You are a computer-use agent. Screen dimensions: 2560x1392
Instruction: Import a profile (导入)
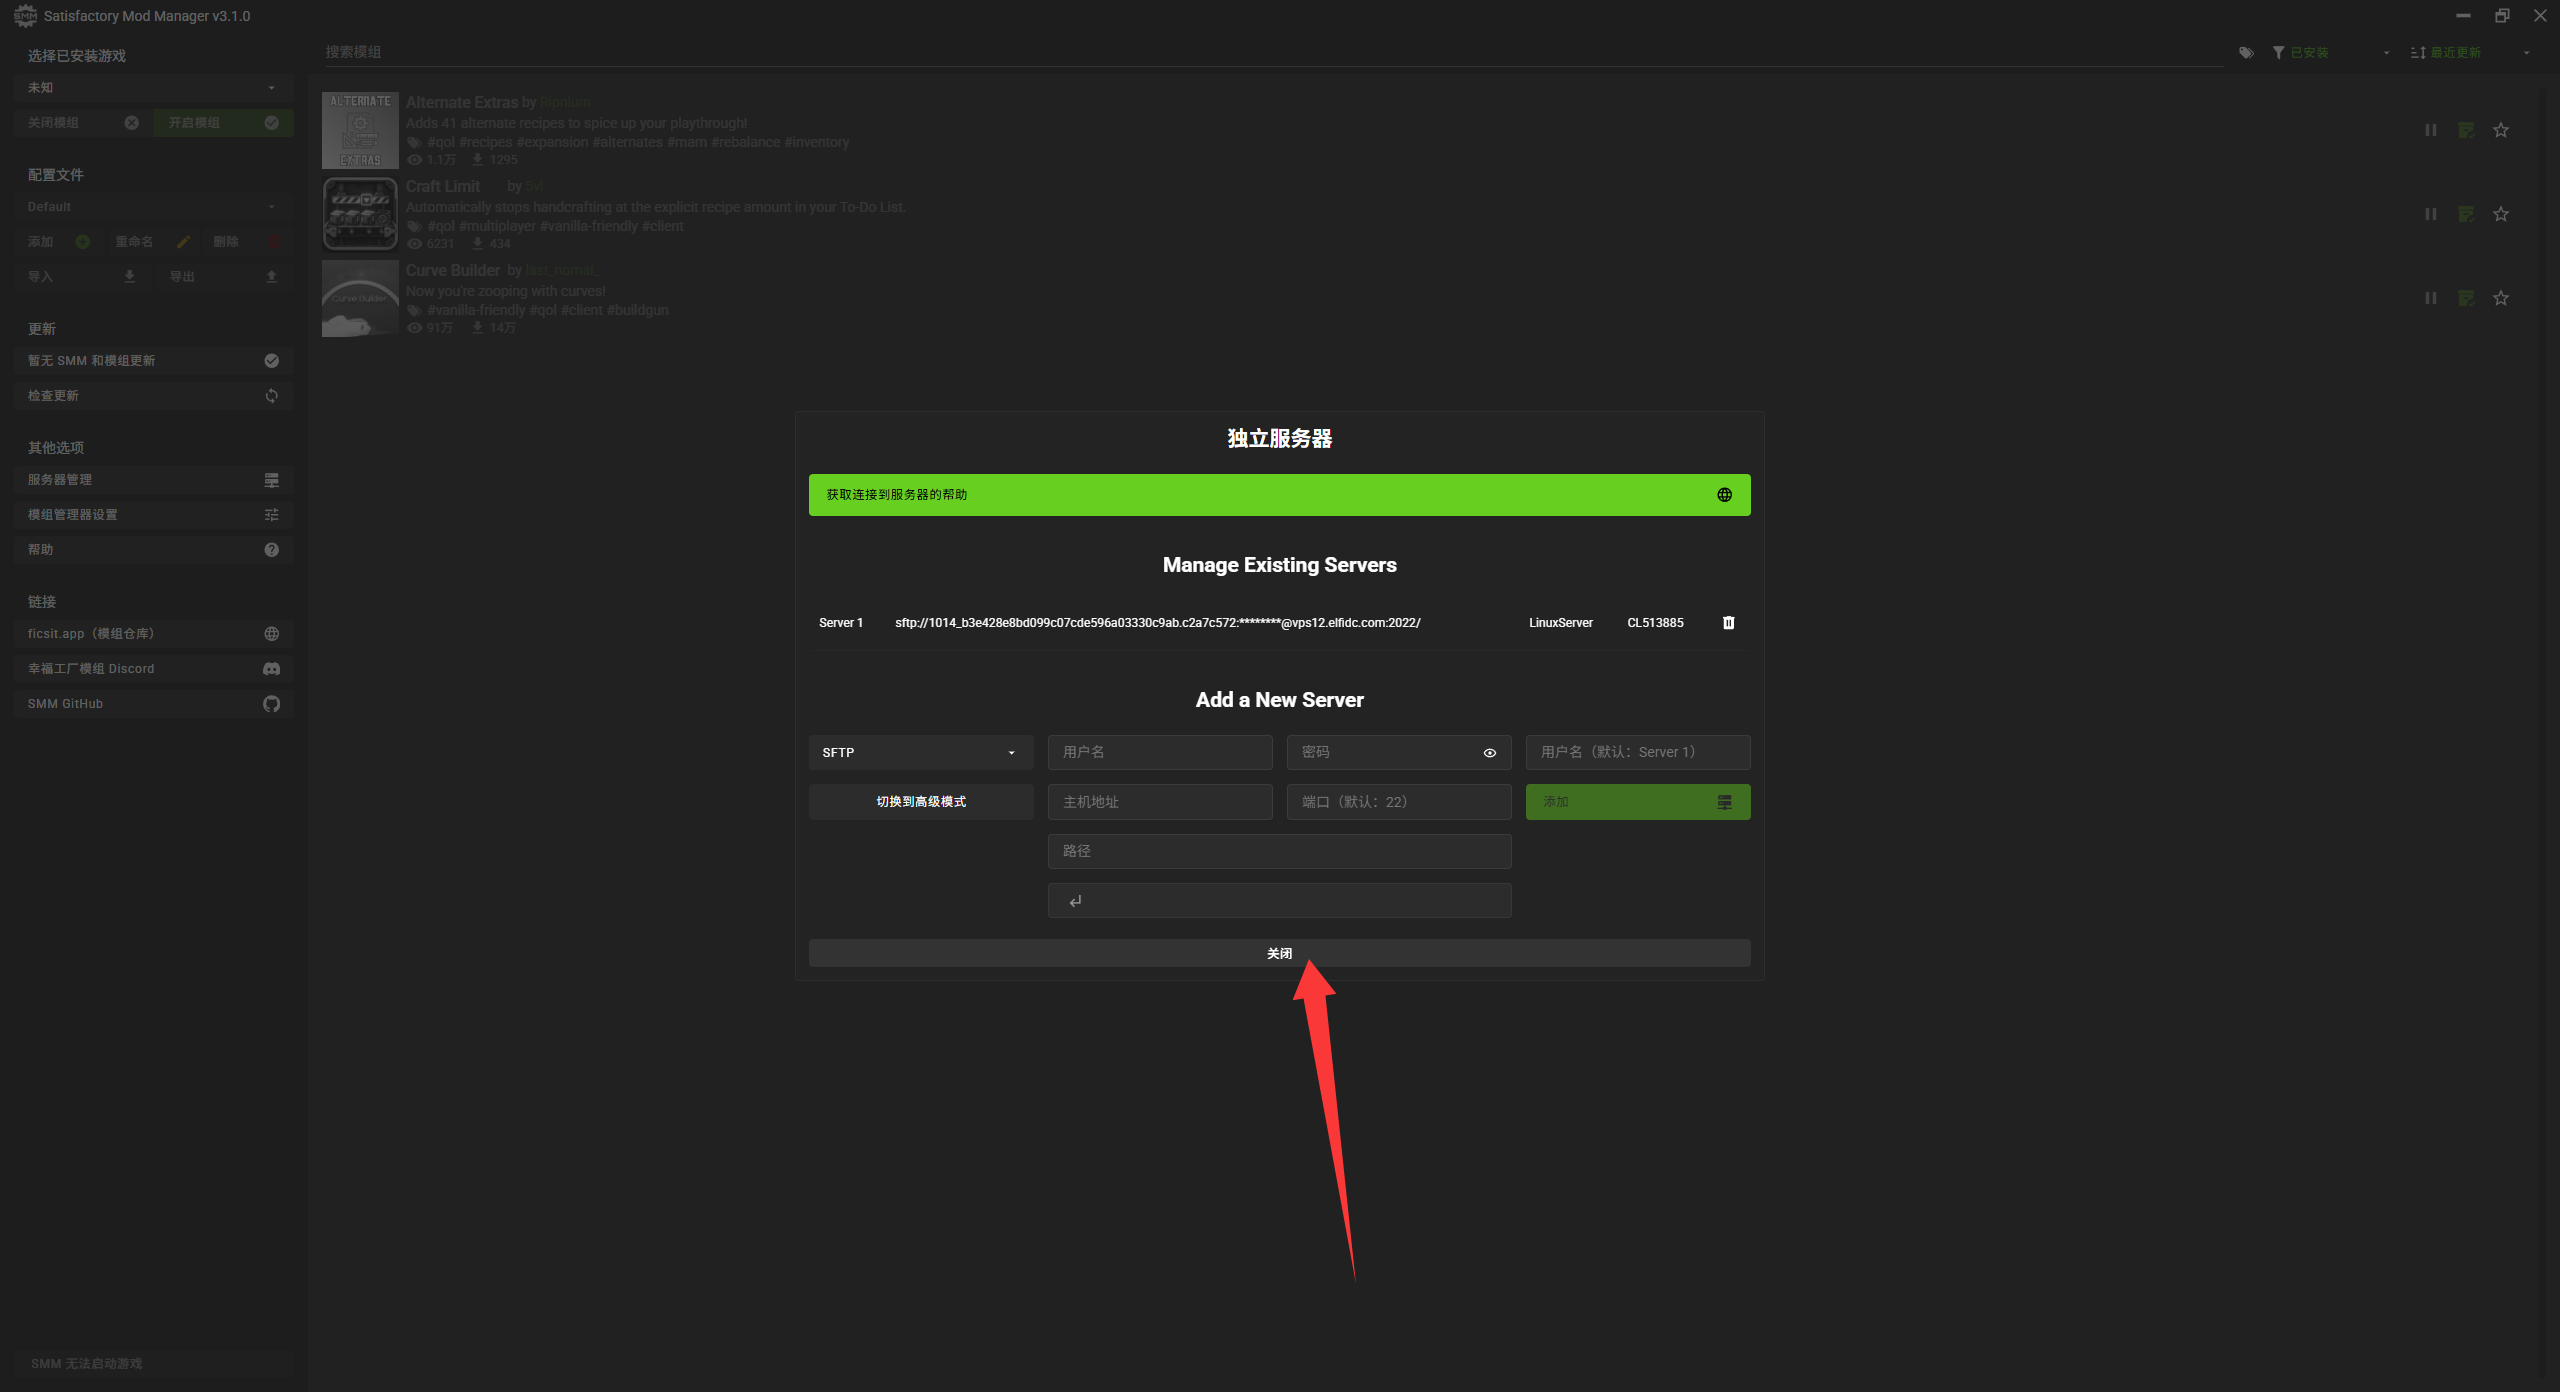tap(83, 277)
